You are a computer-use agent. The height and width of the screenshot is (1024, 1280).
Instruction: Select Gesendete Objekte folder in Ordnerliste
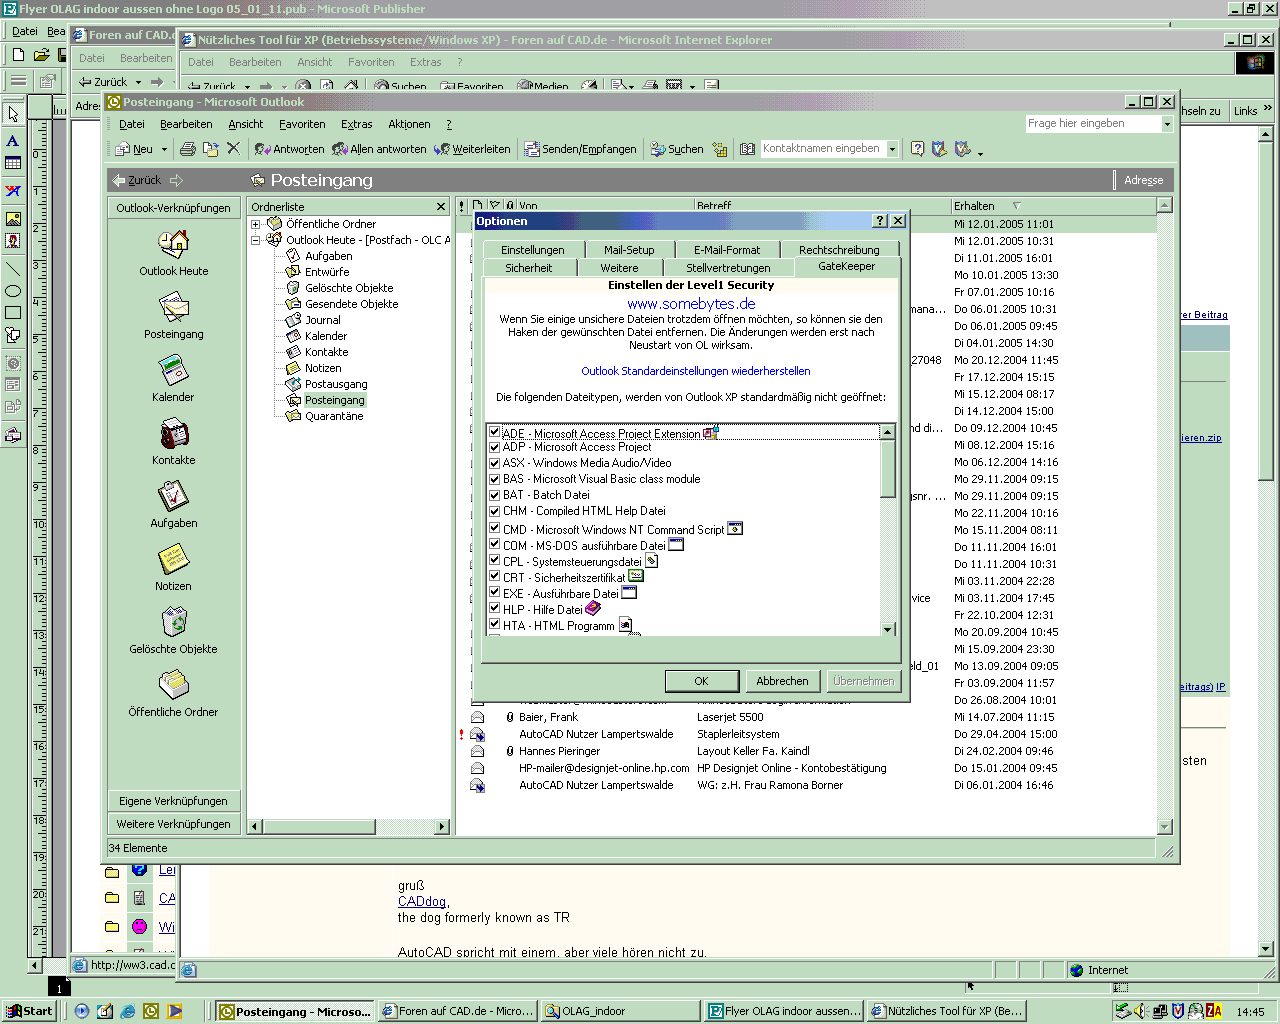point(352,304)
